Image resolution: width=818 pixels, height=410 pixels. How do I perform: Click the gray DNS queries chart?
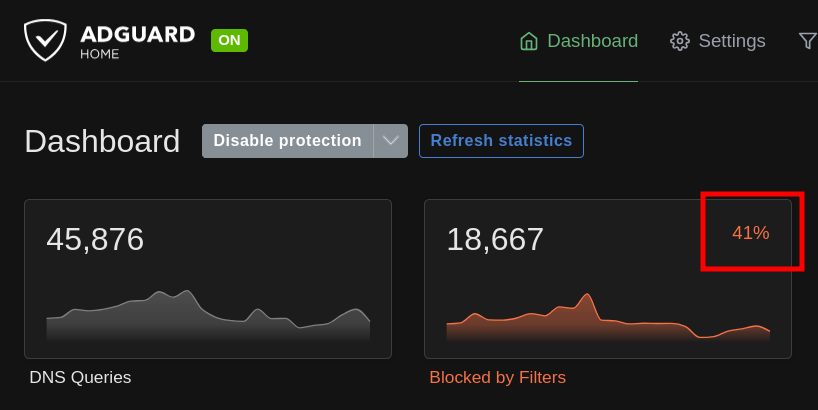click(208, 316)
